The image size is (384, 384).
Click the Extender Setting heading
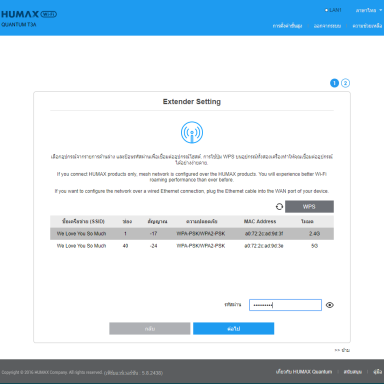pos(192,102)
